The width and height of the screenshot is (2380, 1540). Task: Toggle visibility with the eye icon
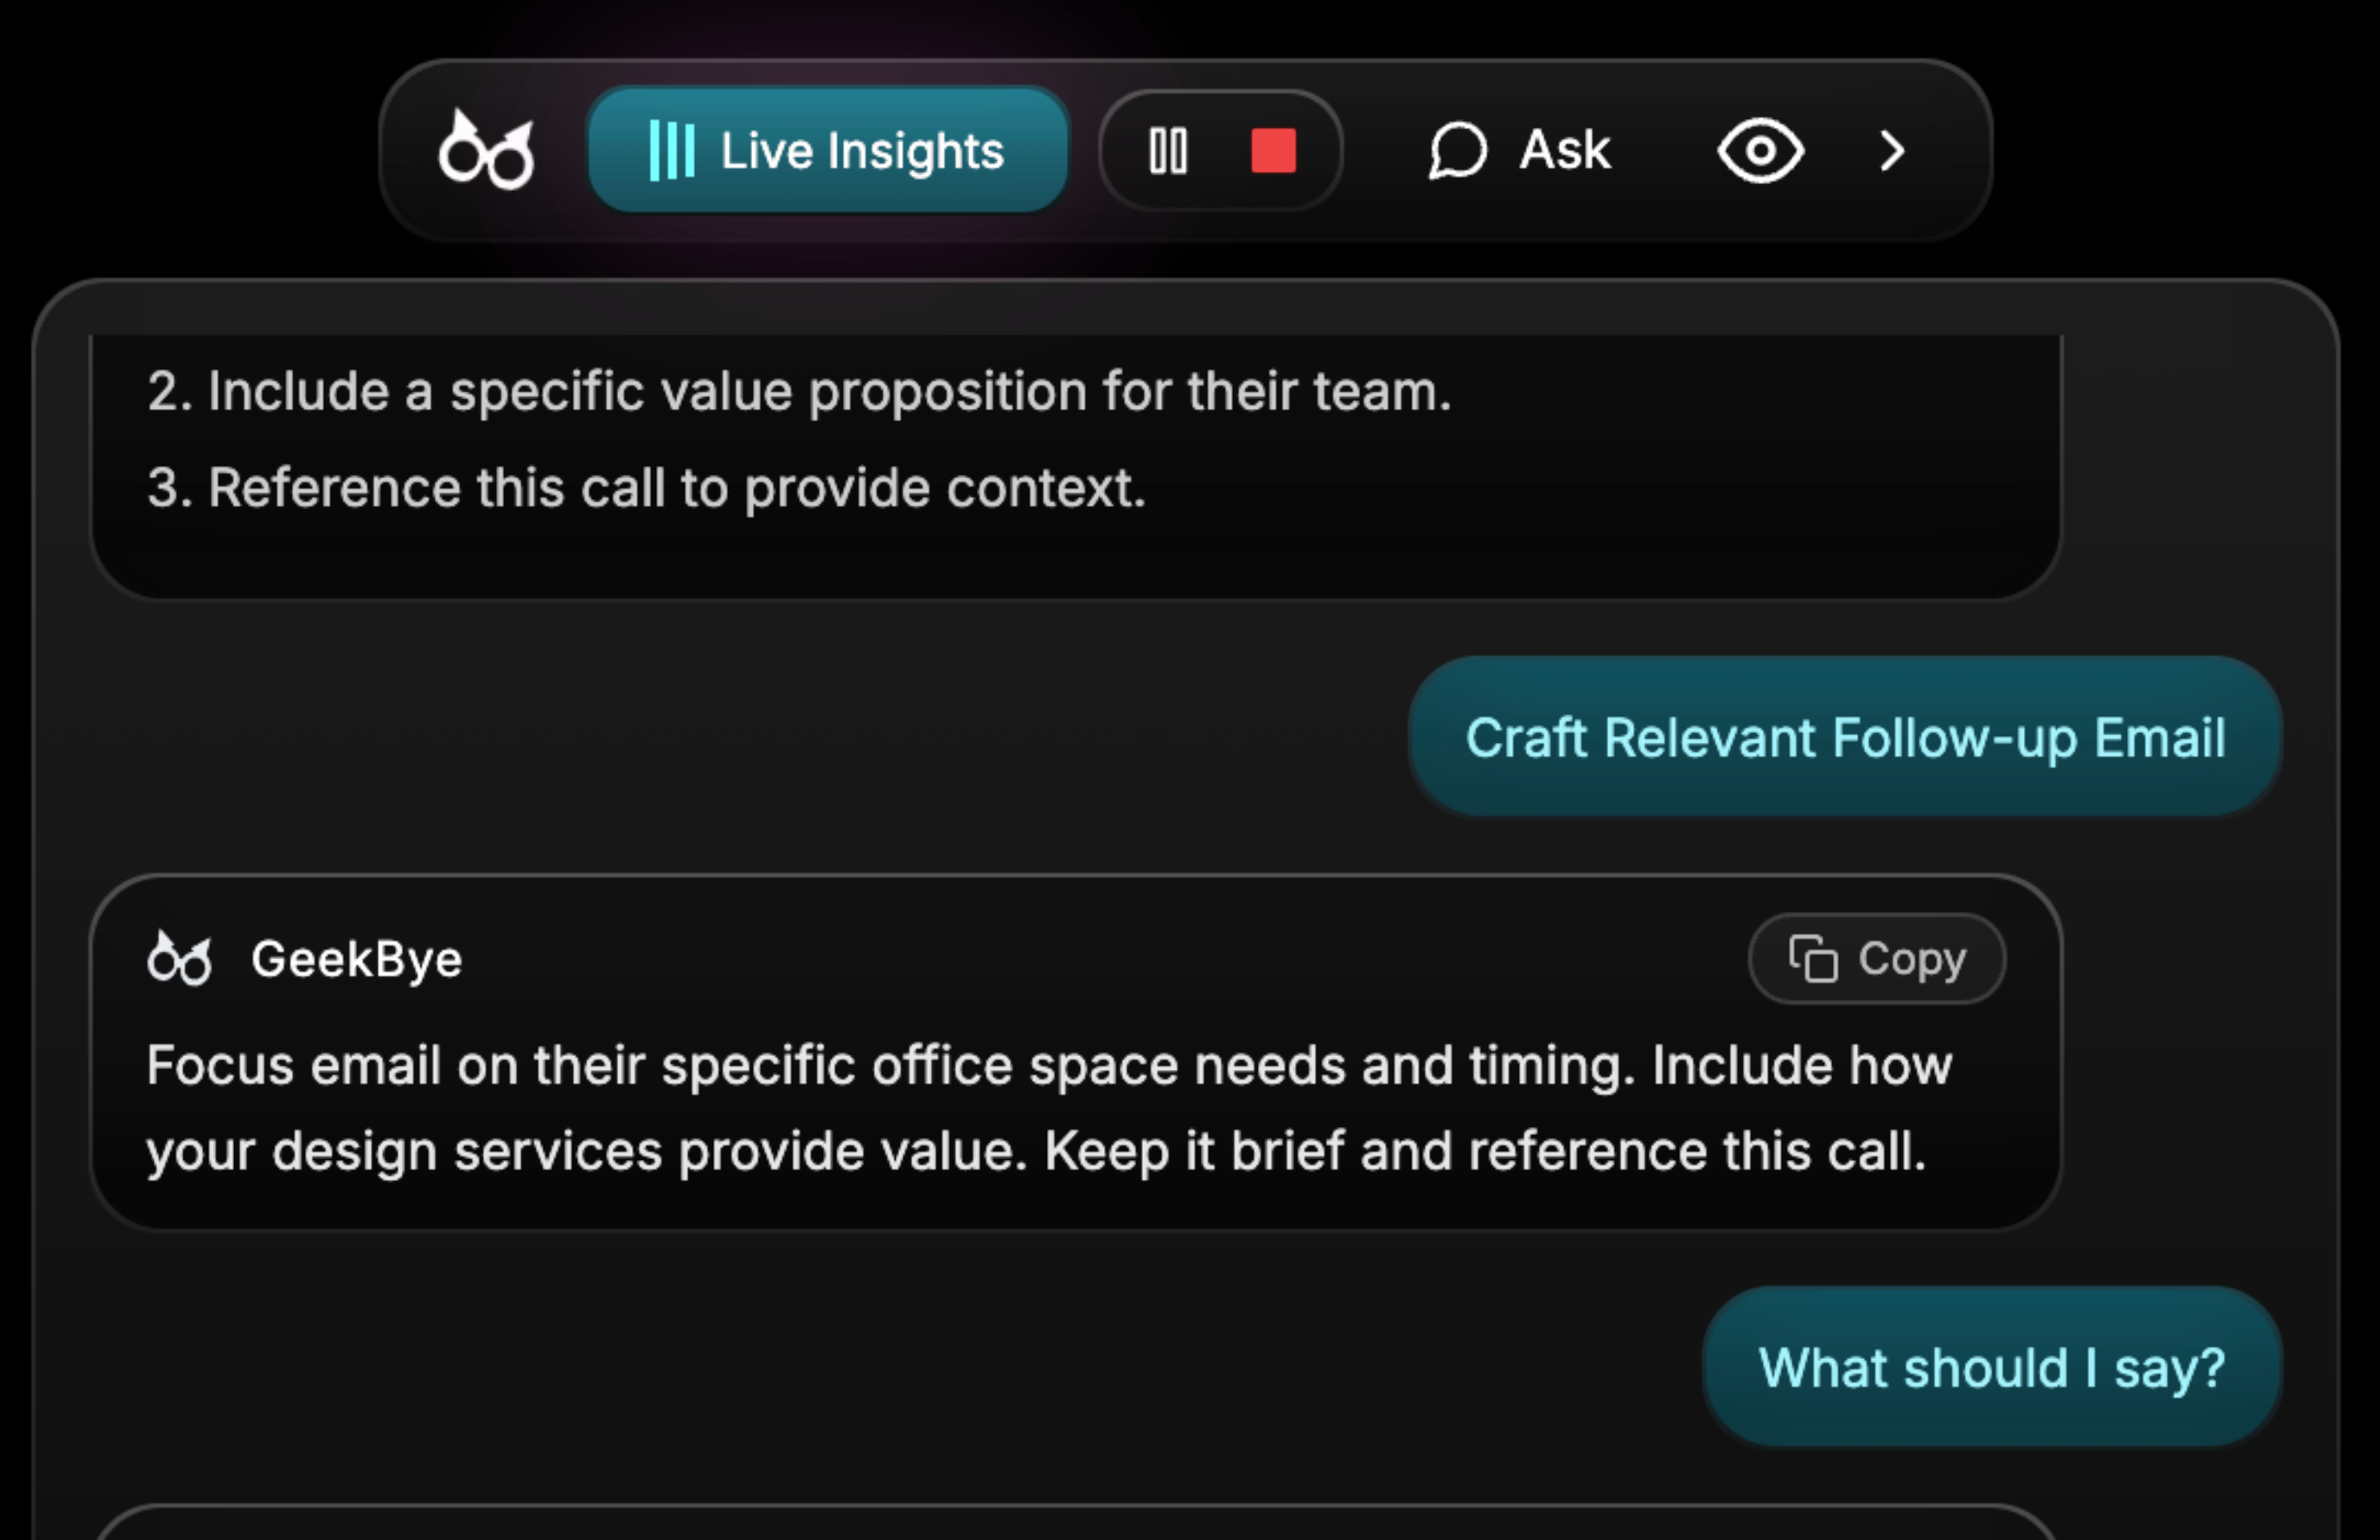coord(1760,151)
